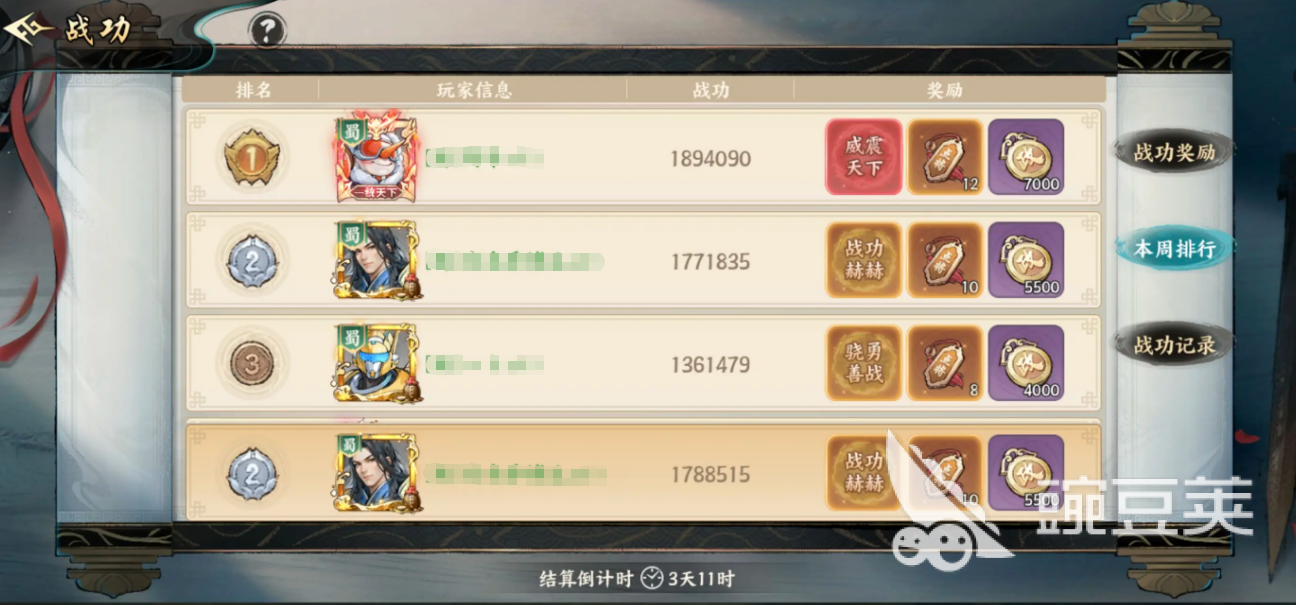Select the rank 1 gold medal icon
The width and height of the screenshot is (1296, 605).
pos(252,158)
